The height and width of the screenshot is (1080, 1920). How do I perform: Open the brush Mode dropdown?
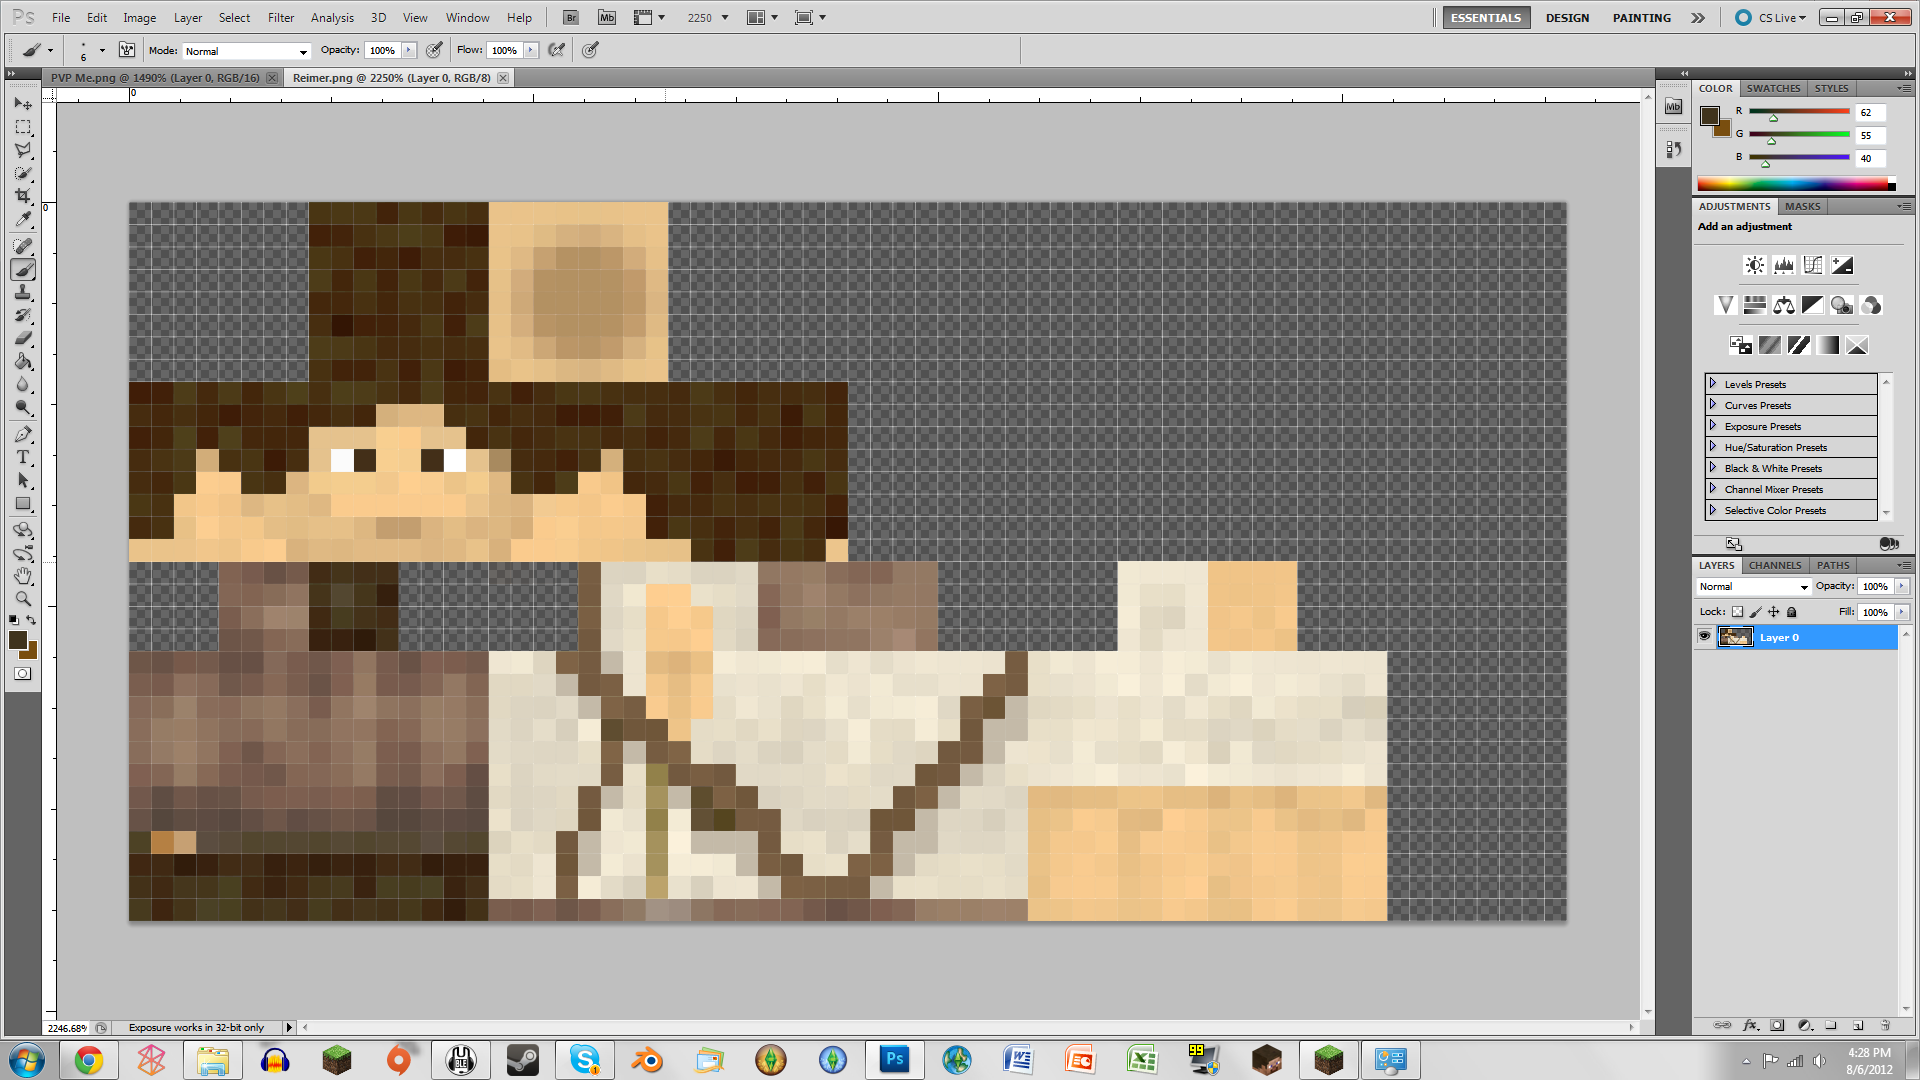(246, 51)
